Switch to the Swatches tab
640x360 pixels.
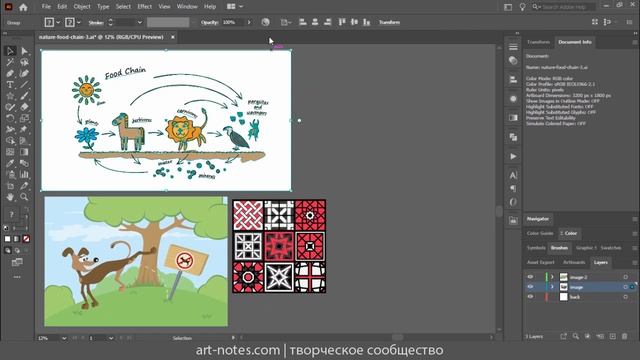611,248
